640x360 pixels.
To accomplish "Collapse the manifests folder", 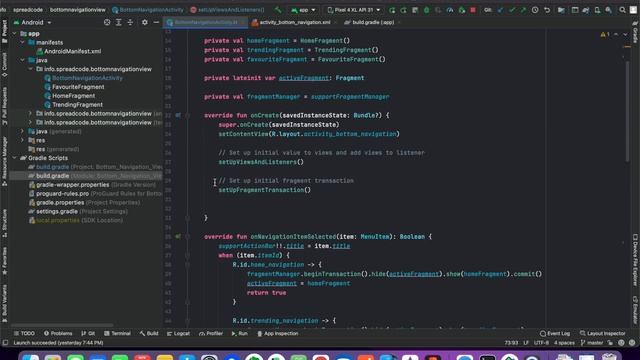I will pos(22,42).
